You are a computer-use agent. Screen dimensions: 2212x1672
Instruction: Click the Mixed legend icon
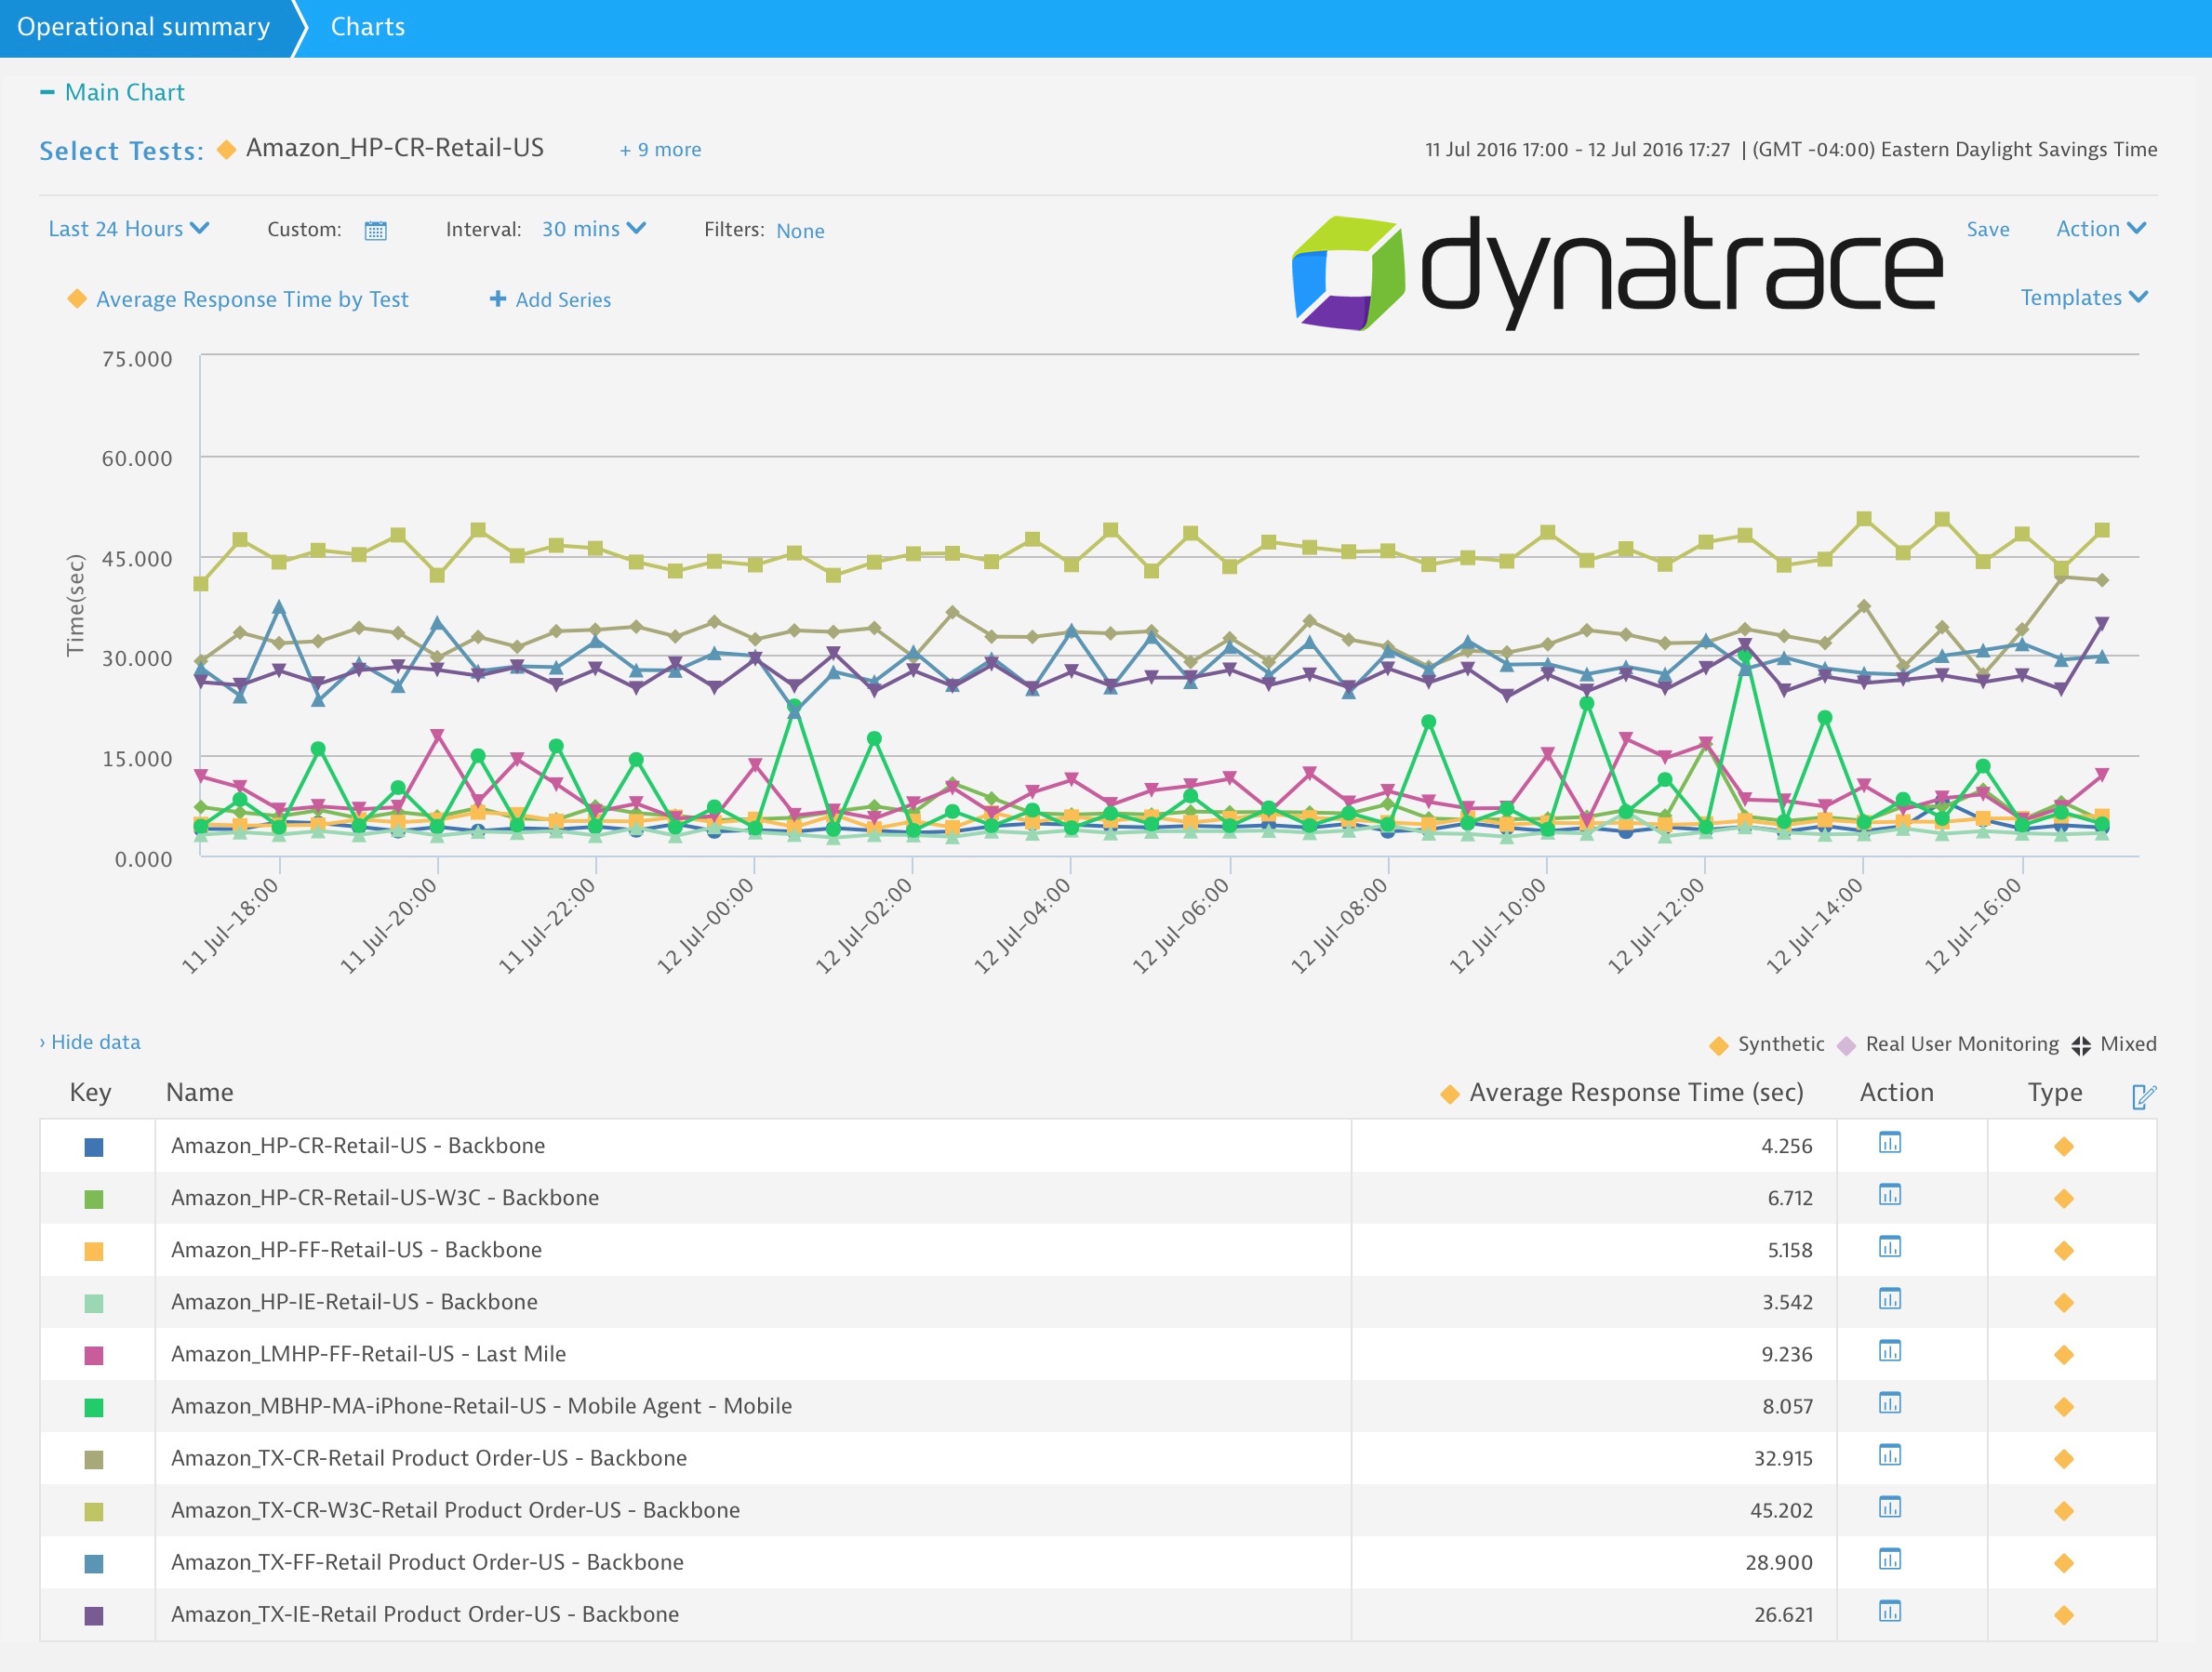coord(2080,1045)
